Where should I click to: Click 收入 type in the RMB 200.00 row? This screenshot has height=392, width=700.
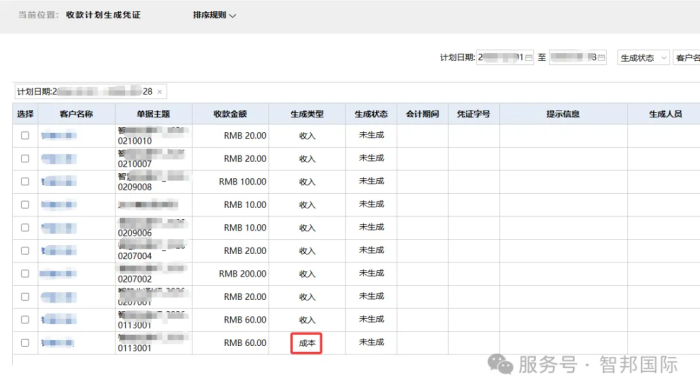307,274
